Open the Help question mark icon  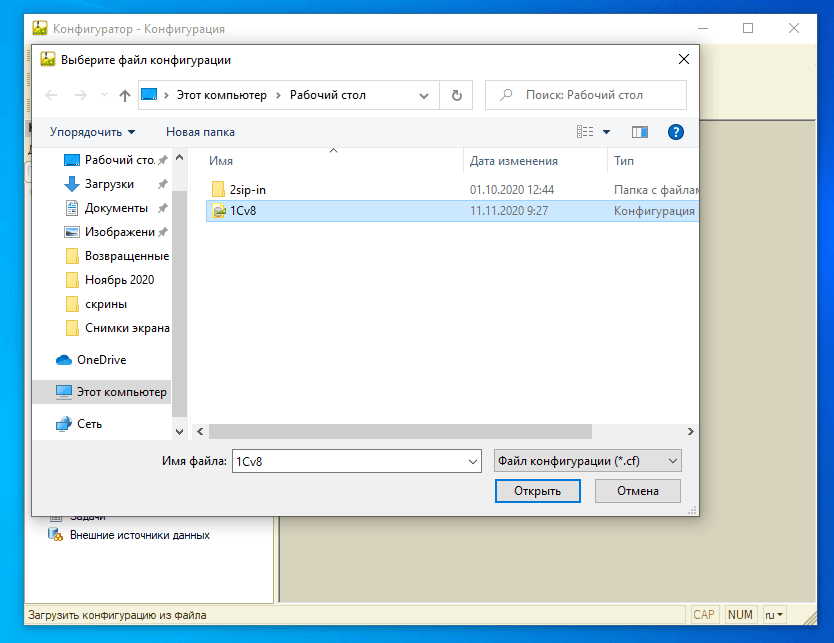coord(675,131)
